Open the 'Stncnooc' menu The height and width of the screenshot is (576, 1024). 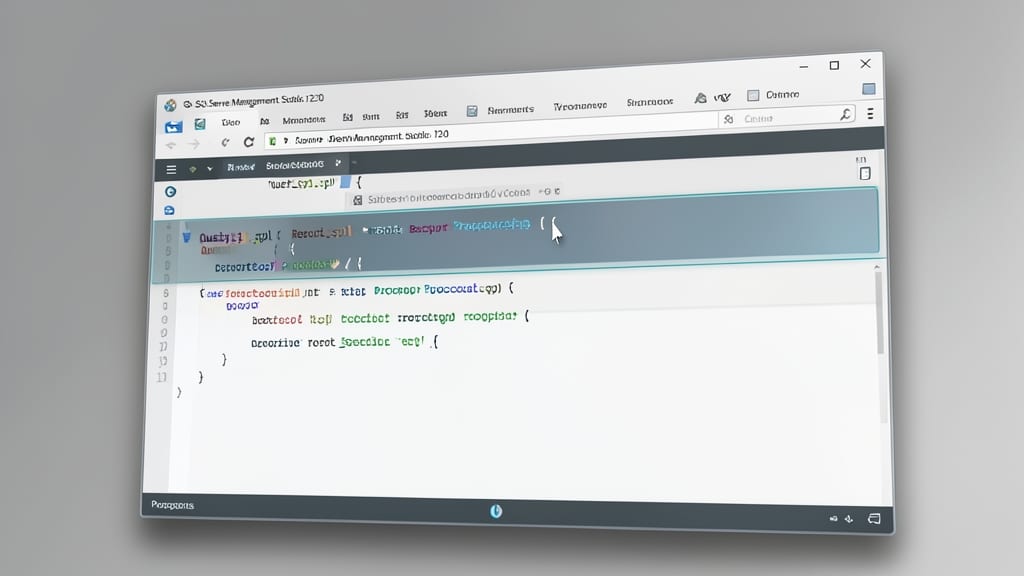pyautogui.click(x=650, y=102)
